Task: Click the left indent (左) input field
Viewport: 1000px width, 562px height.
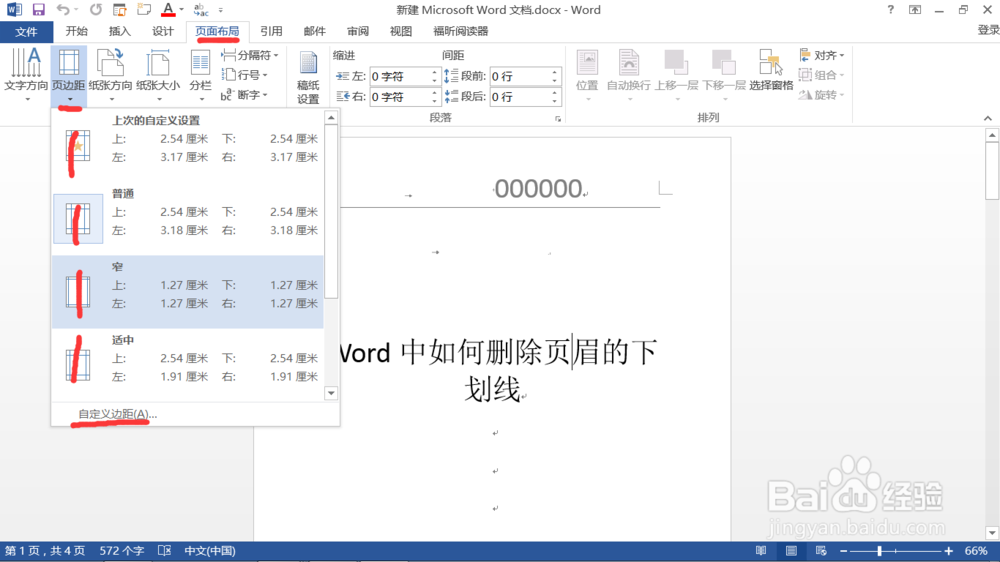Action: click(x=401, y=77)
